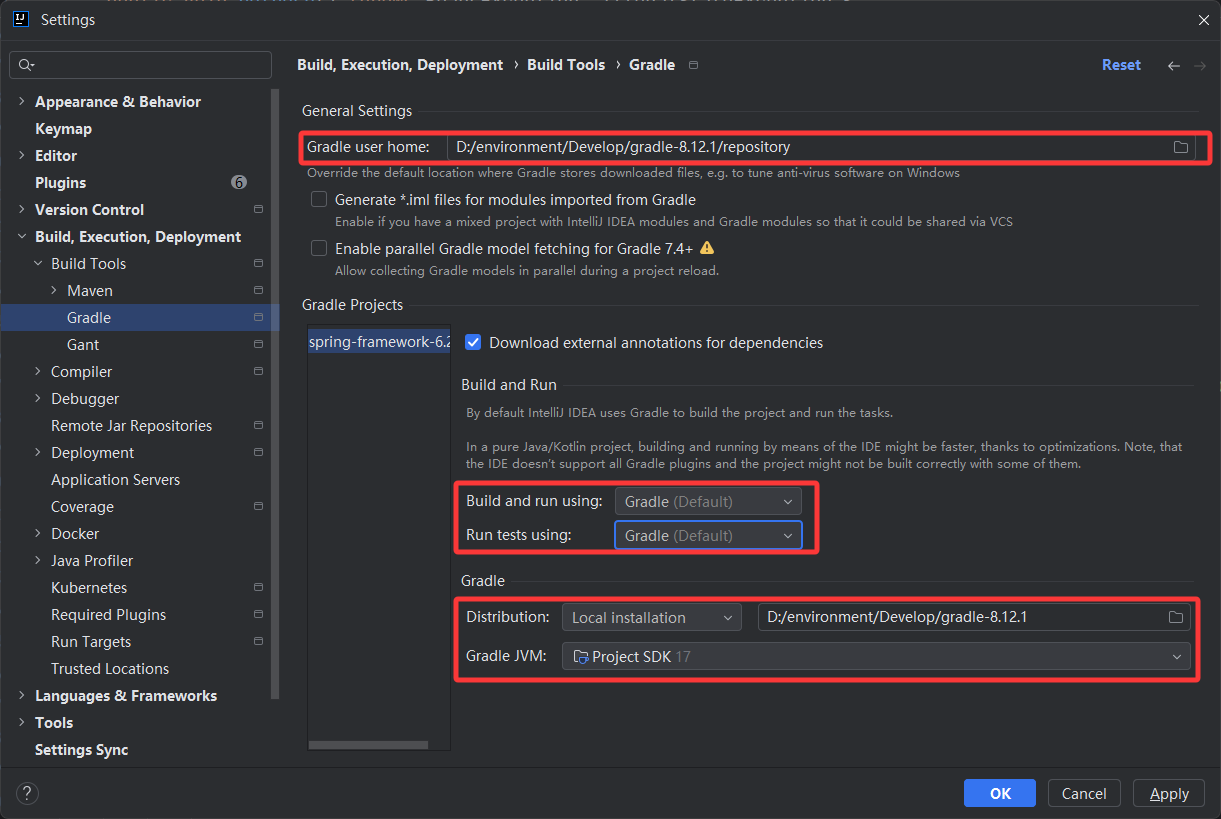The height and width of the screenshot is (819, 1221).
Task: Click the project-level icon on Version Control row
Action: click(x=258, y=210)
